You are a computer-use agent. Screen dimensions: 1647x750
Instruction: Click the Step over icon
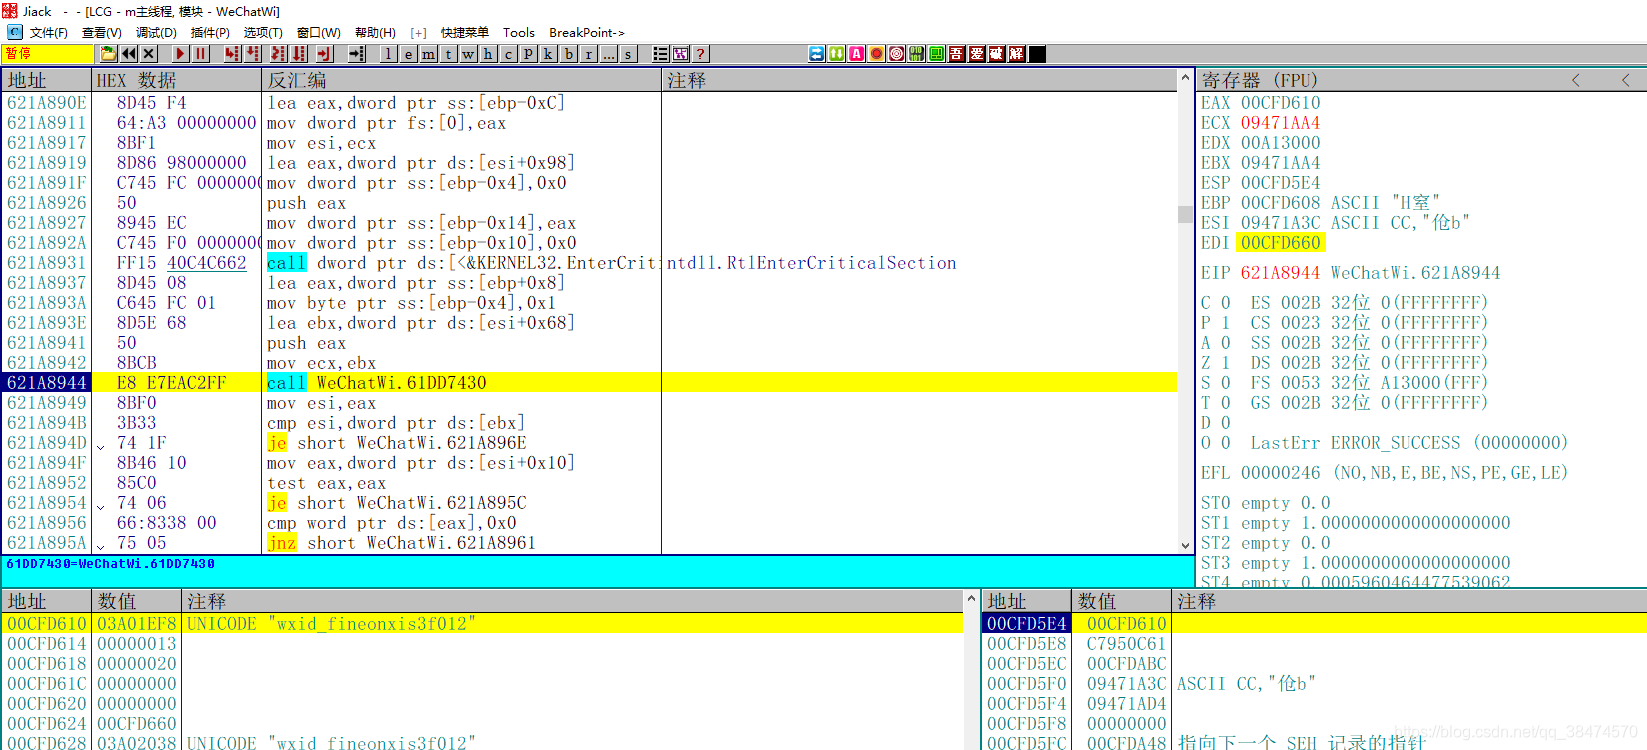(253, 54)
